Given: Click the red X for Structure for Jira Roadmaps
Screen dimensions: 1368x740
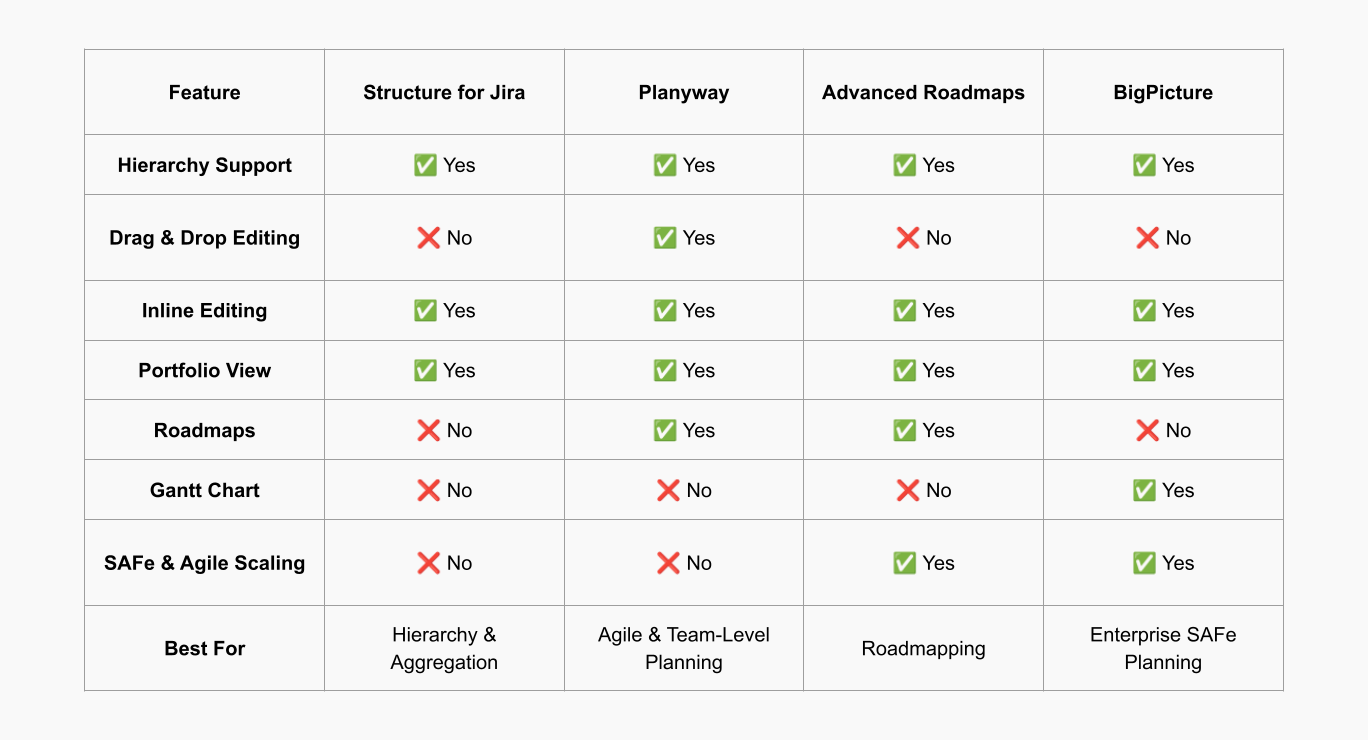Looking at the screenshot, I should pos(429,431).
